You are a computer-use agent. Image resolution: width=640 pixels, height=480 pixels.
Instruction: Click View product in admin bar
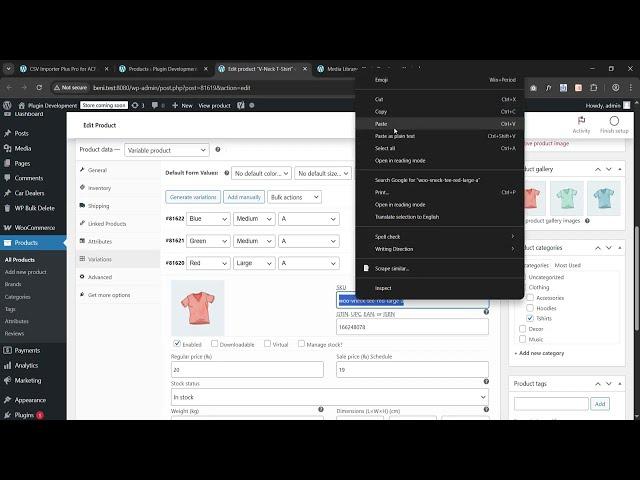click(214, 105)
